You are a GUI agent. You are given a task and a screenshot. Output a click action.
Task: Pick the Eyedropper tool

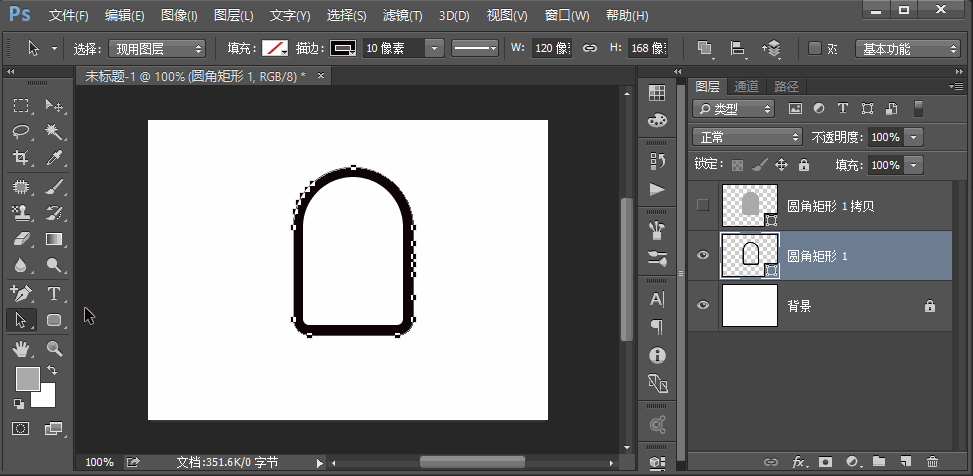[x=54, y=158]
